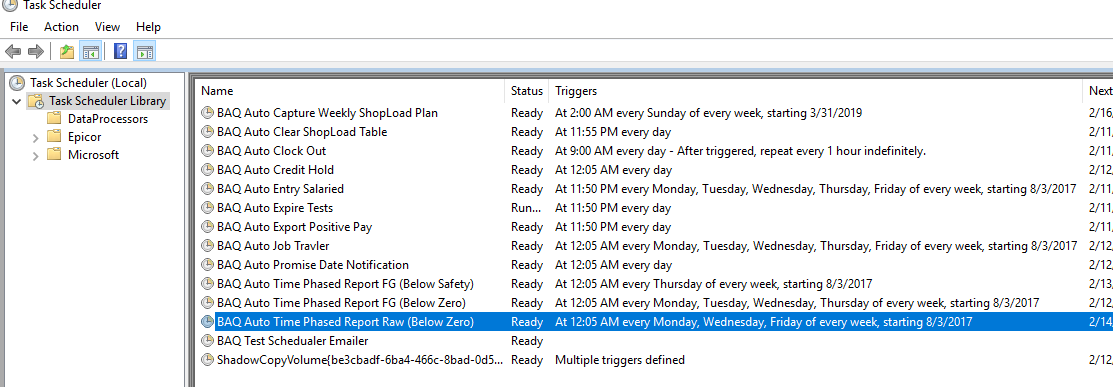Select the BAQ Auto Job Travler task

pos(273,246)
